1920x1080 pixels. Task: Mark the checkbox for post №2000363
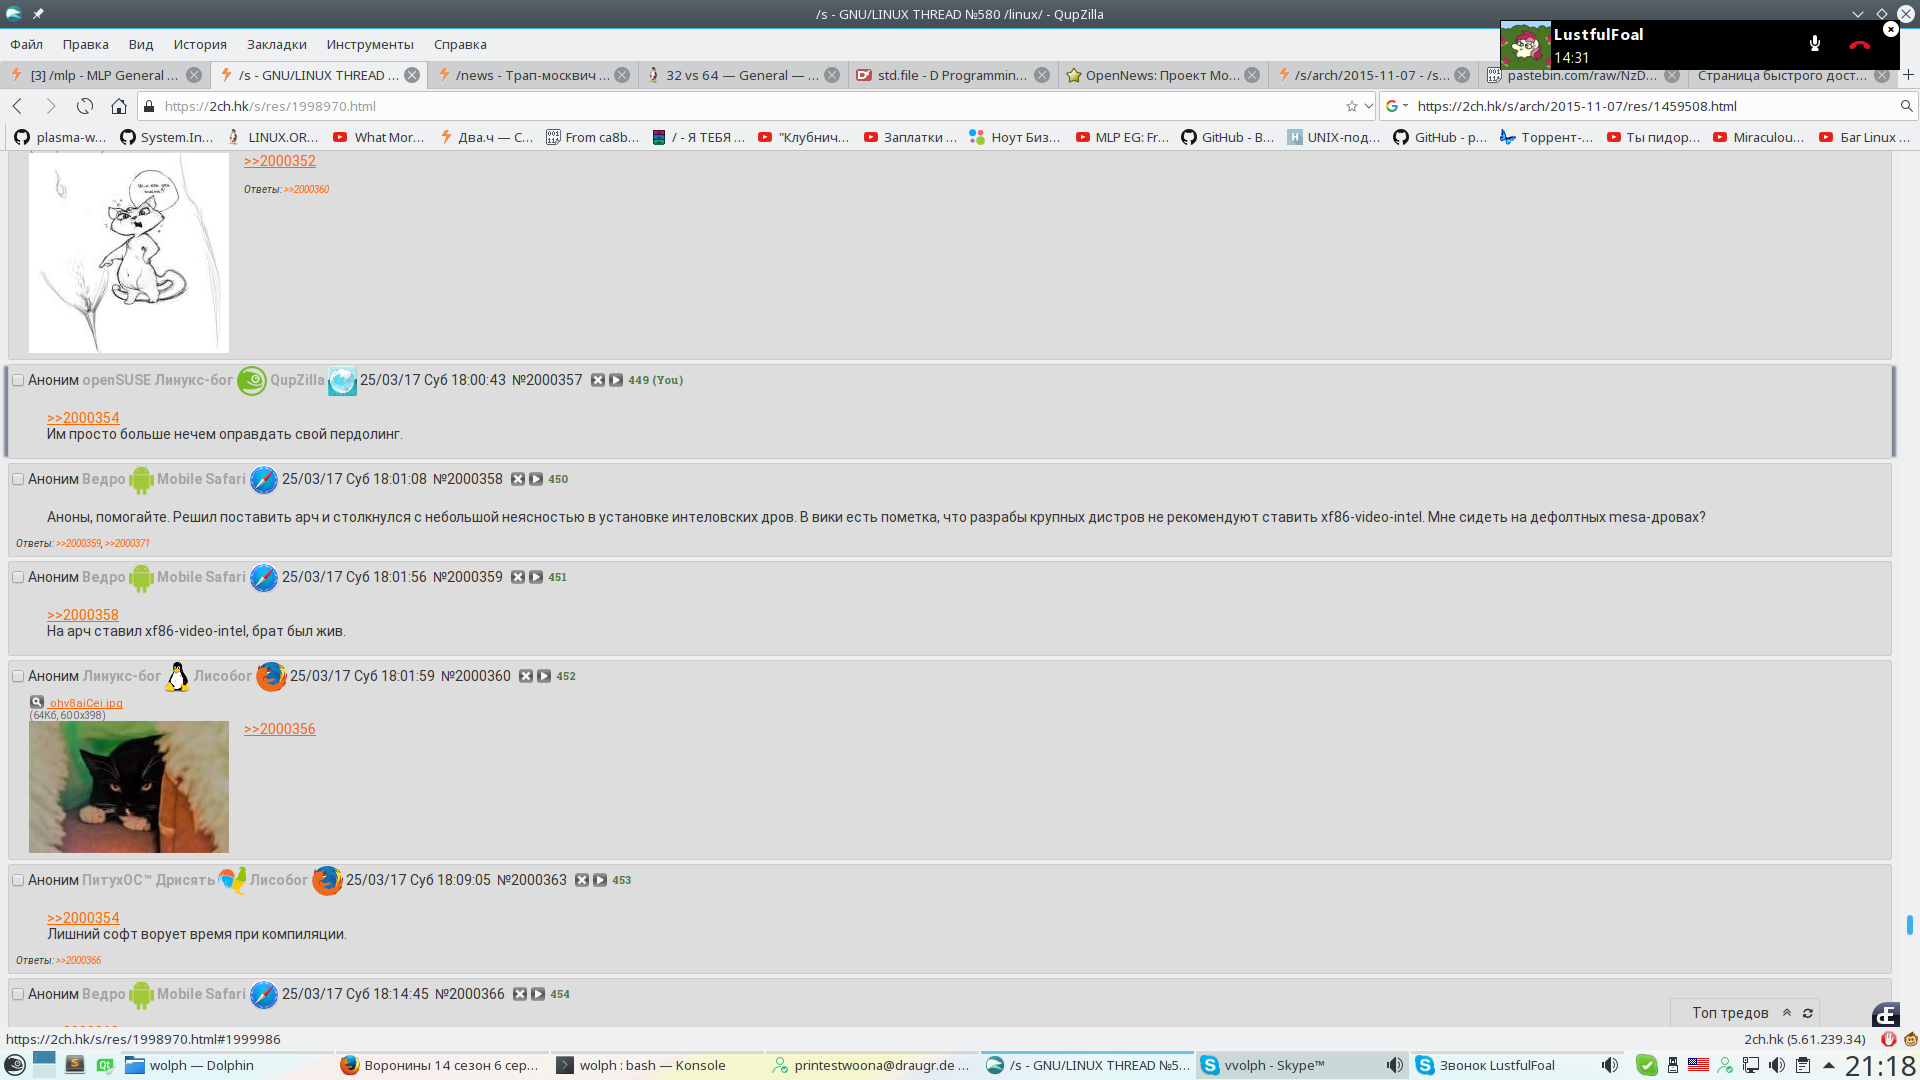(18, 880)
